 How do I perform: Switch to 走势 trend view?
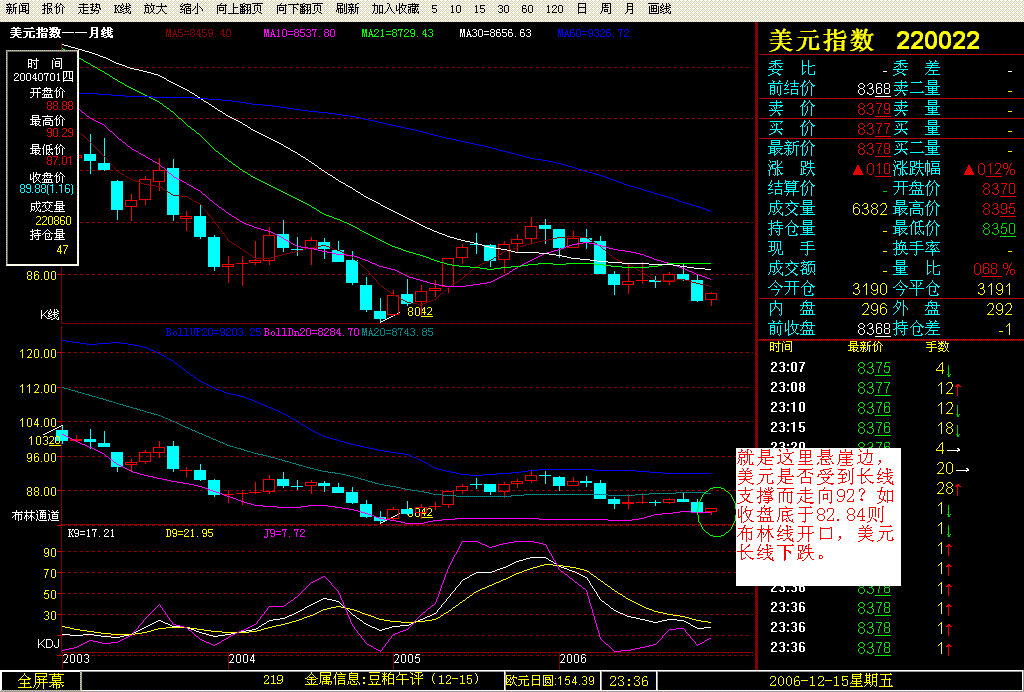pos(89,9)
